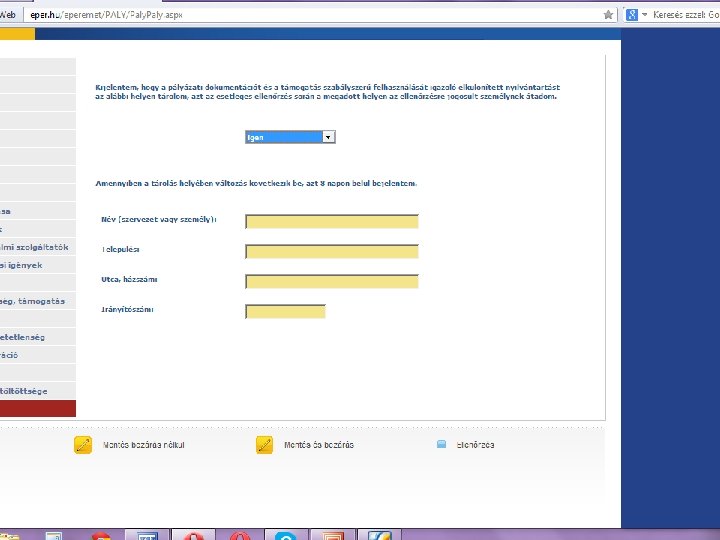Image resolution: width=720 pixels, height=540 pixels.
Task: Click the 'Név (szervezet vagy személy)' field
Action: (332, 221)
